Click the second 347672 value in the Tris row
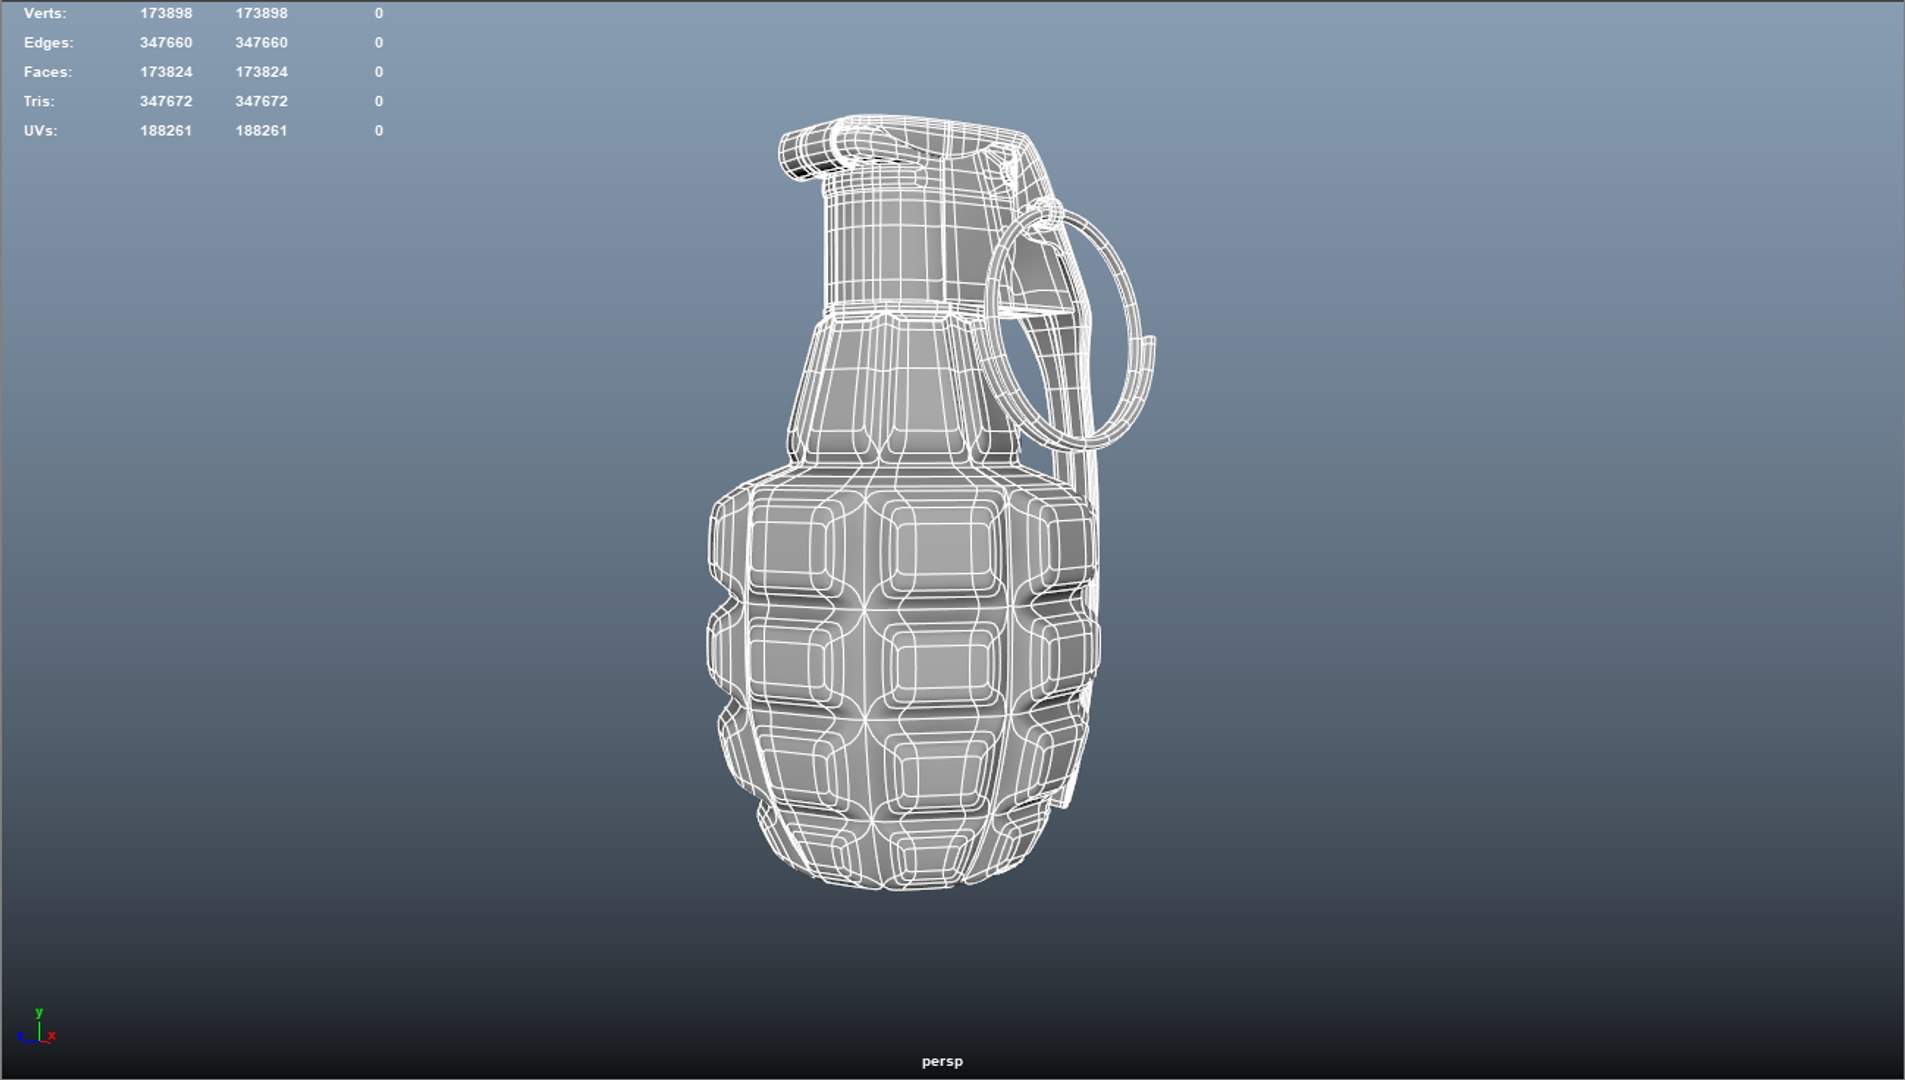The height and width of the screenshot is (1080, 1905). pyautogui.click(x=262, y=101)
